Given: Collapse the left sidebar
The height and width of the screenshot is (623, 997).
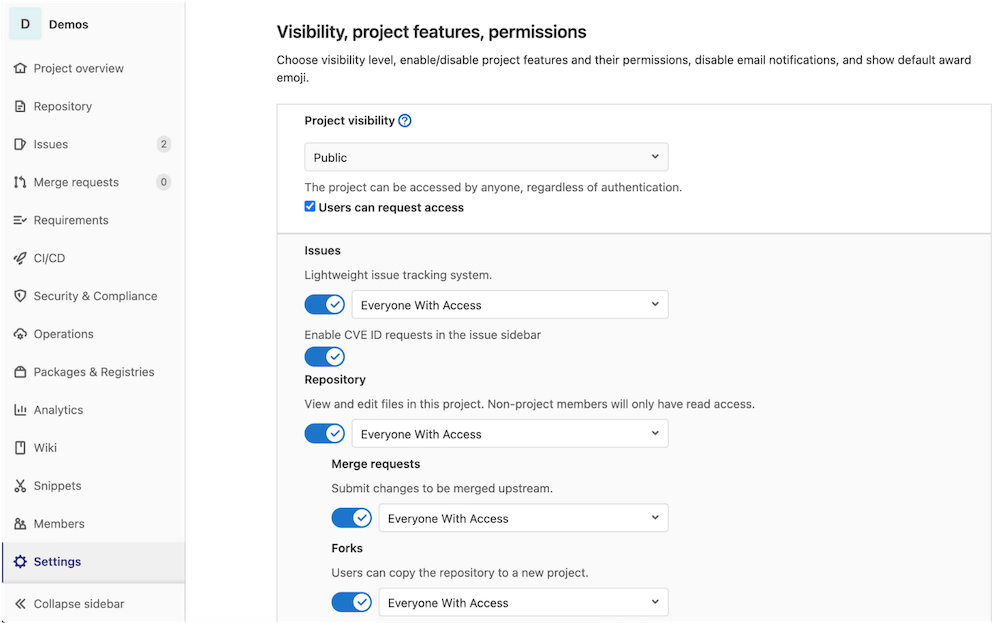Looking at the screenshot, I should 77,604.
